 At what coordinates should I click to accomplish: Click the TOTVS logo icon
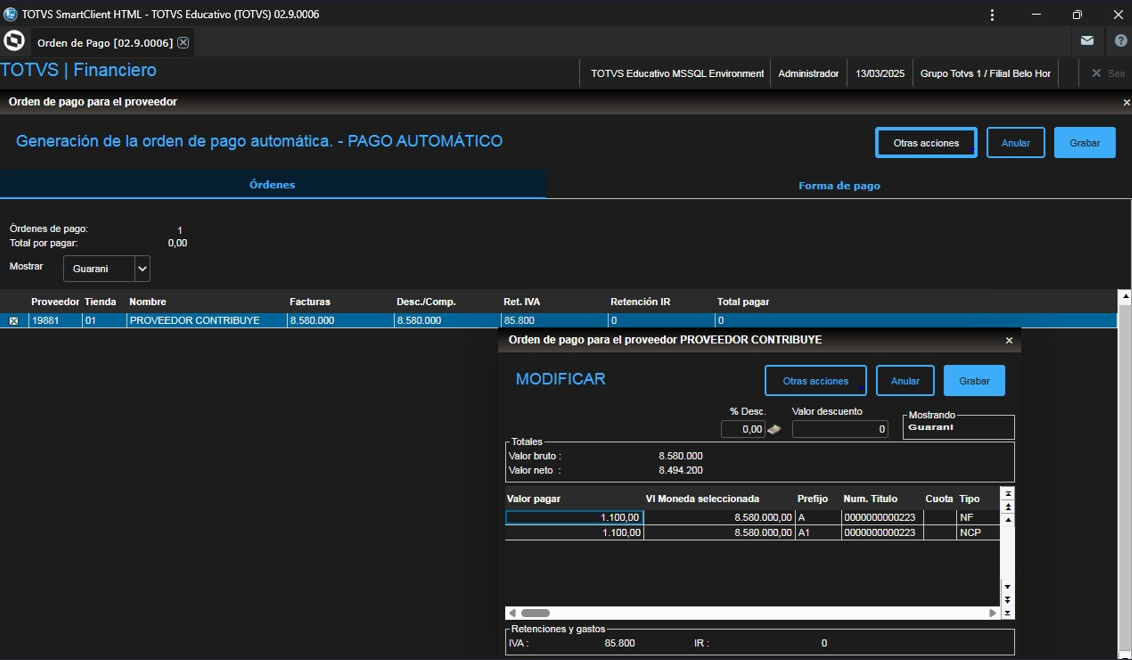[x=14, y=41]
